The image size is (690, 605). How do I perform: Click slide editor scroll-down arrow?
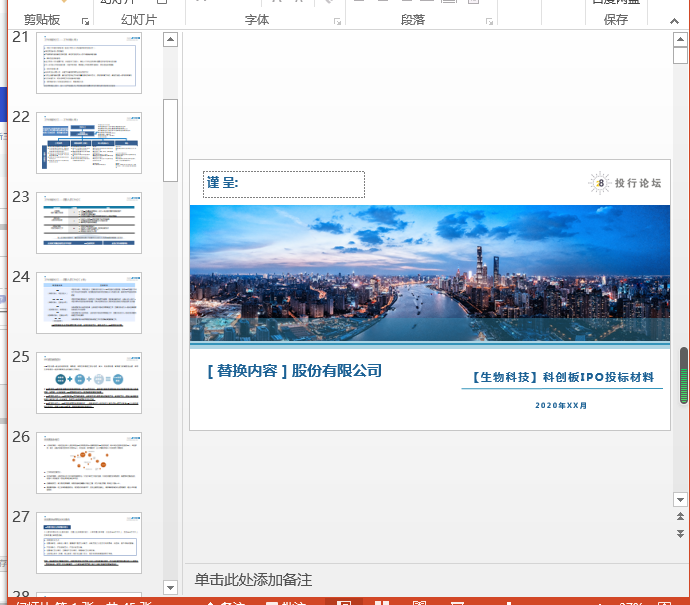pos(680,499)
